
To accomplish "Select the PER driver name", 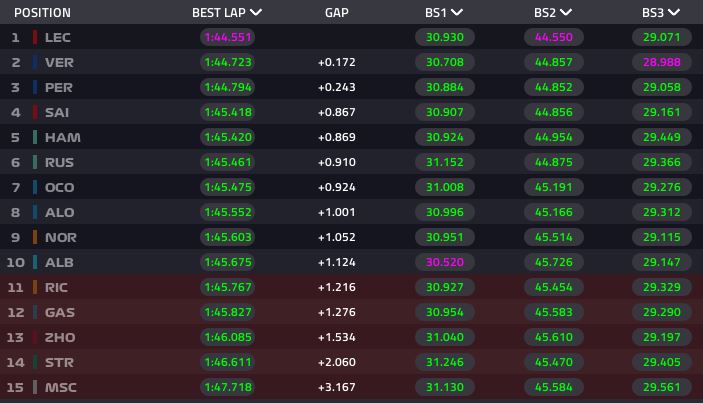I will tap(58, 87).
